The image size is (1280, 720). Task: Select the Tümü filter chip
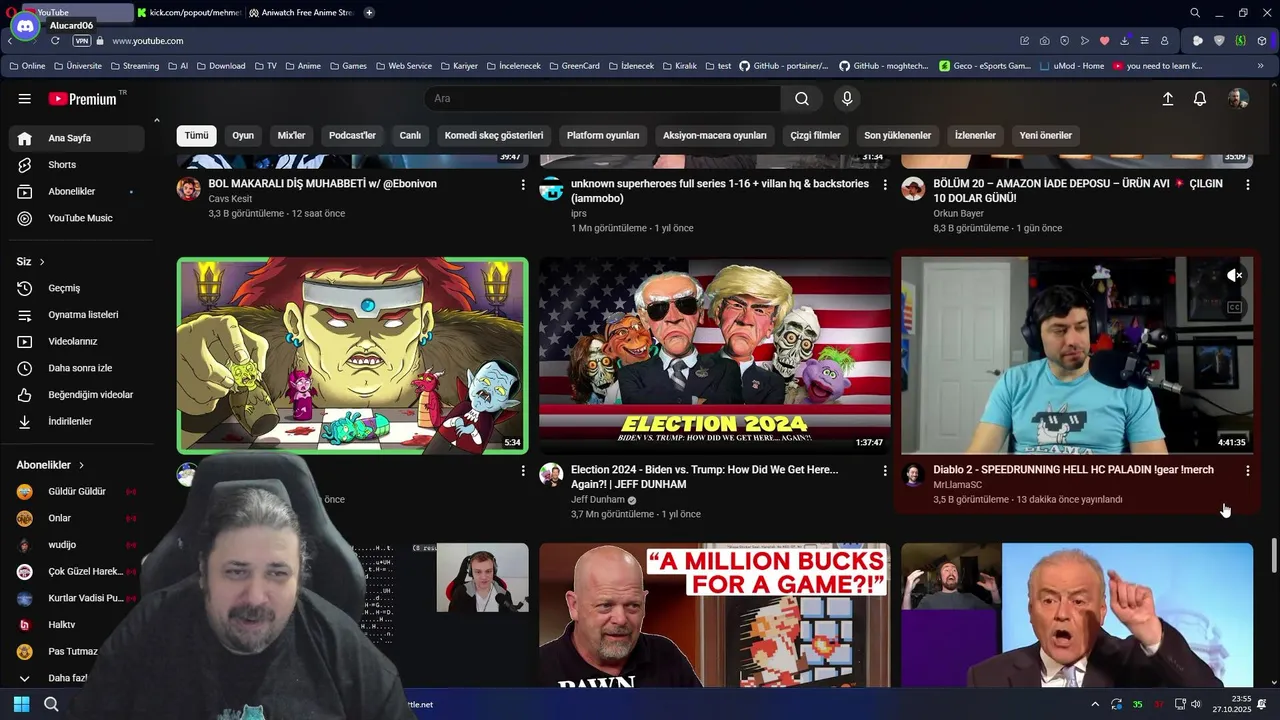coord(197,136)
